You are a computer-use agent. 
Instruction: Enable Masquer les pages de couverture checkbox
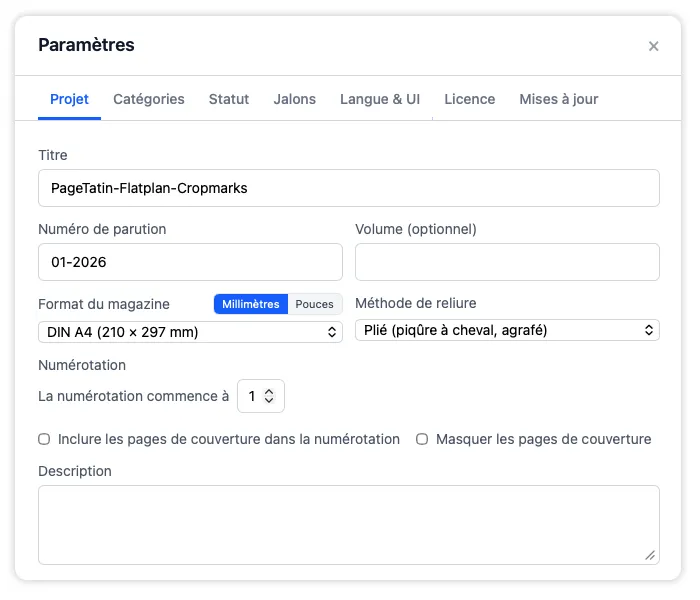[x=422, y=439]
